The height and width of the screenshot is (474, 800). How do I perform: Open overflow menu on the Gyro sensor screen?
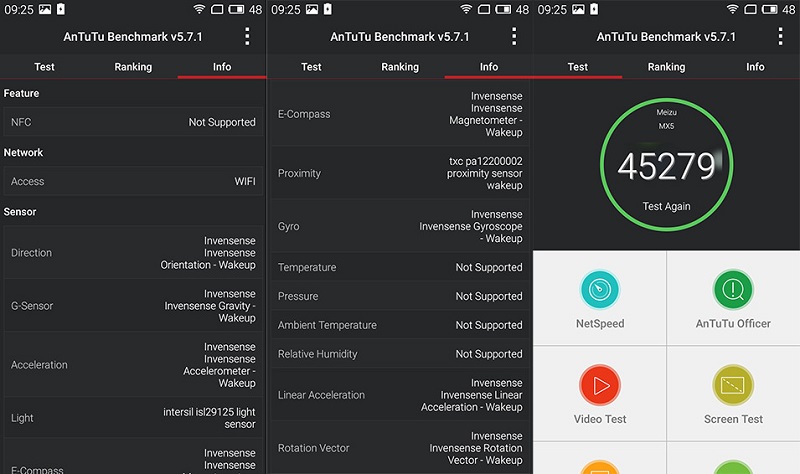tap(514, 37)
